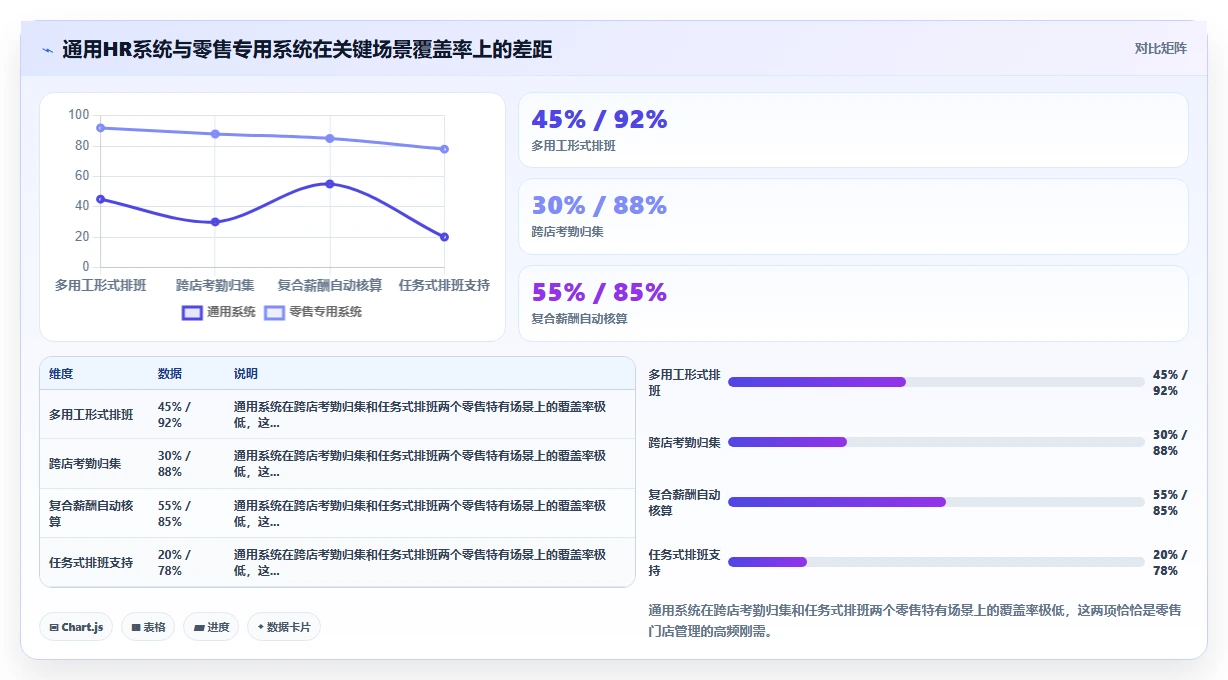Click 通用系统 chart point at 跨店考勤归集 (30)
1228x680 pixels.
coord(215,222)
